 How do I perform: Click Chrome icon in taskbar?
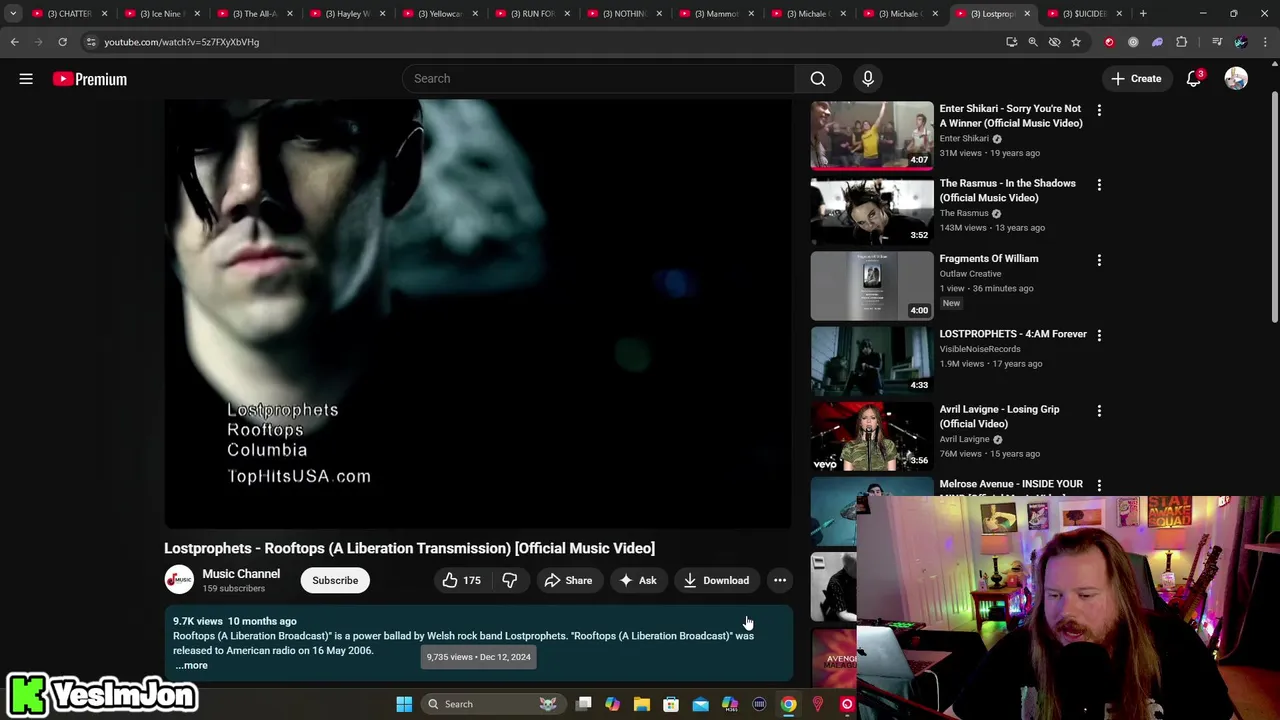coord(788,704)
